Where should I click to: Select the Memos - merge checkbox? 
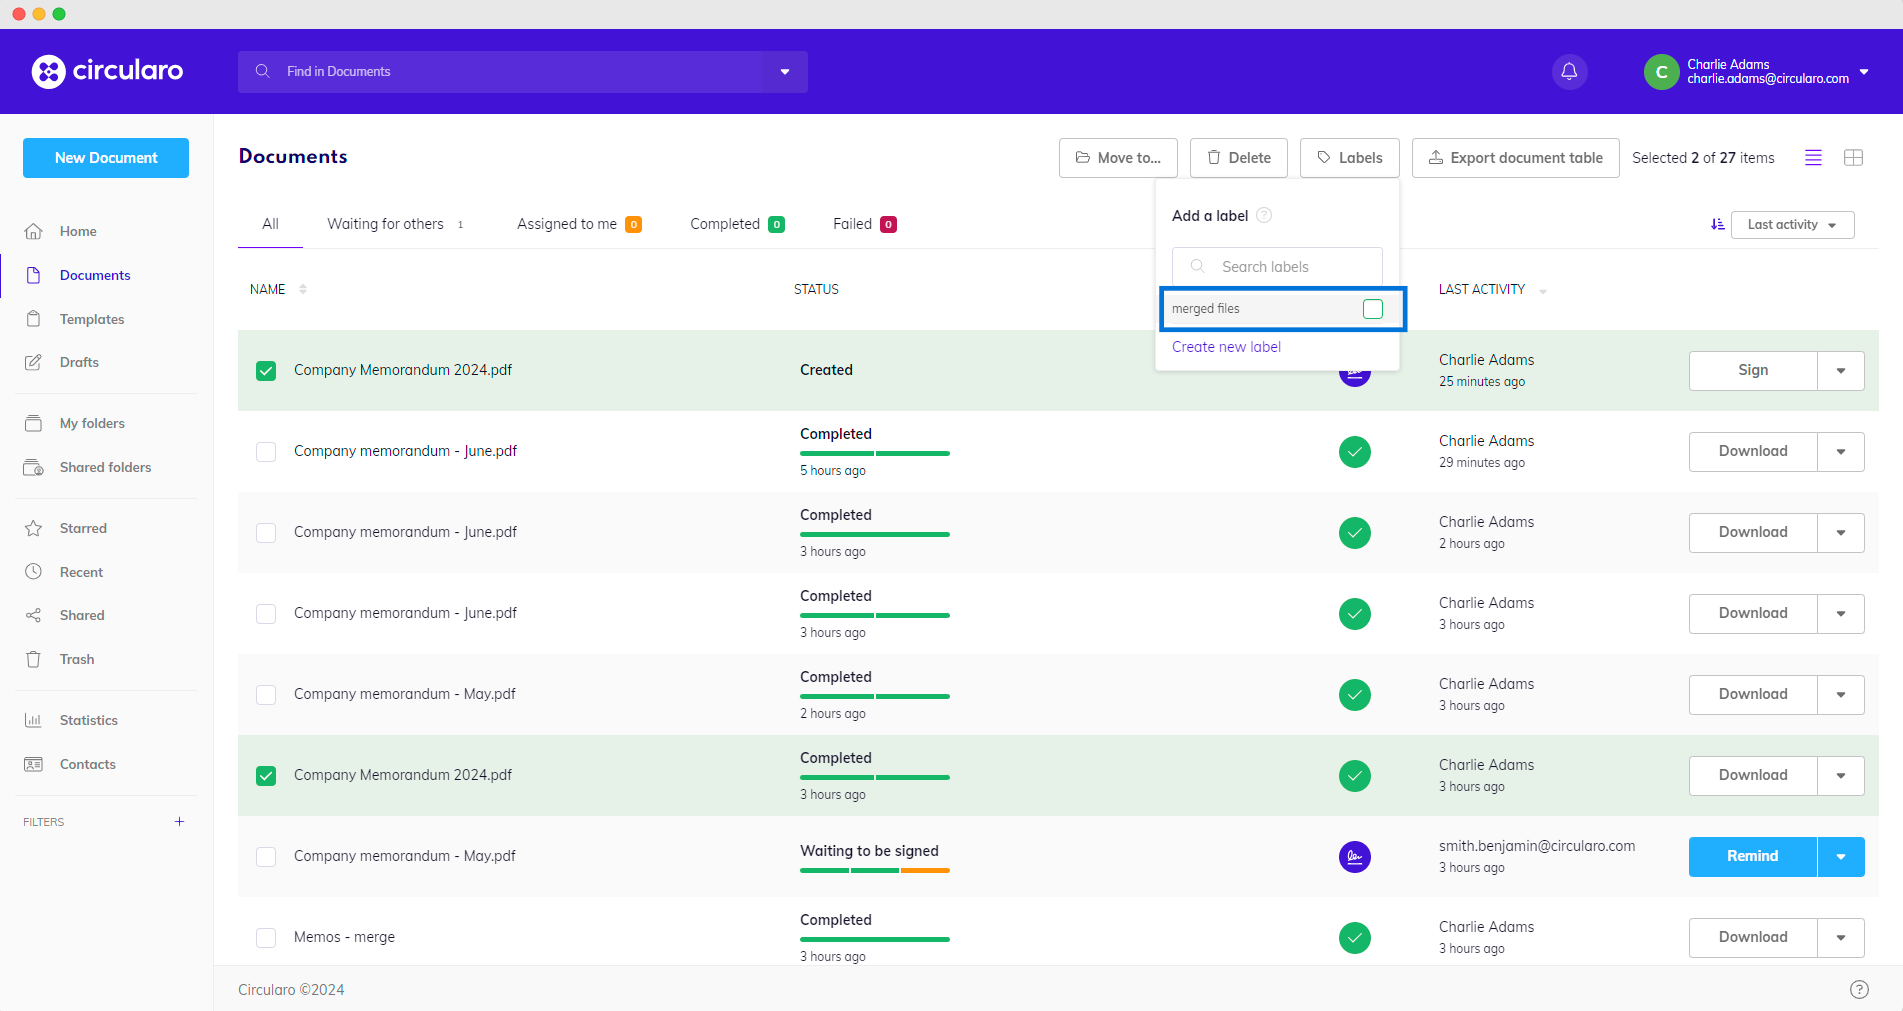(x=266, y=938)
